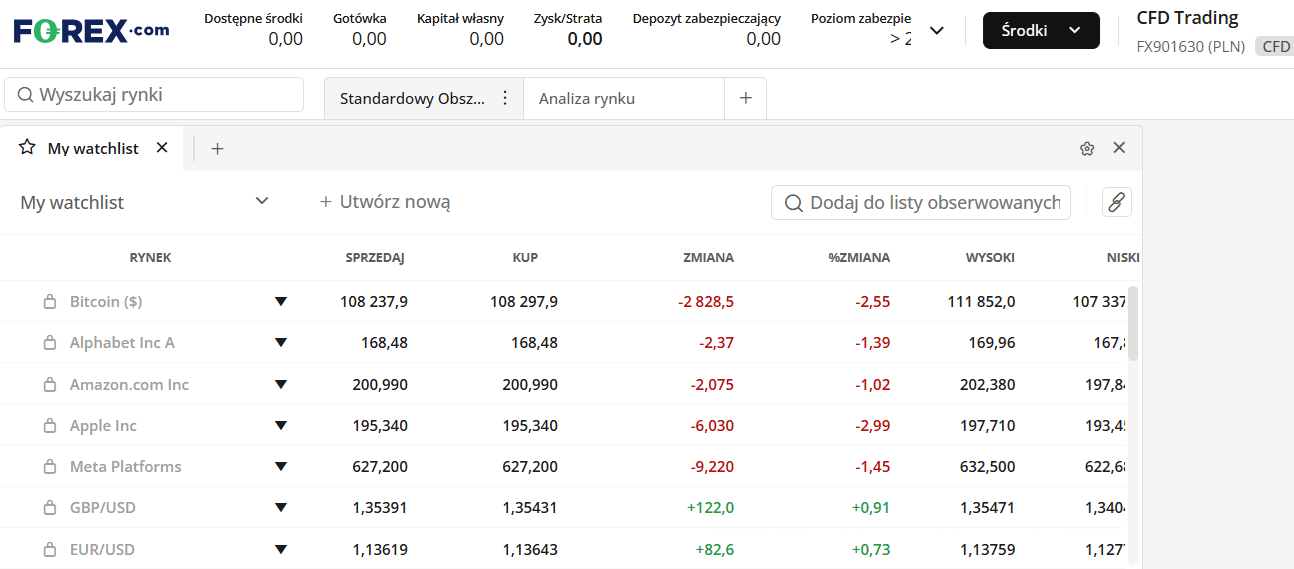Screen dimensions: 1294x569
Task: Click EUR/USD percent change +0,73
Action: coord(870,549)
